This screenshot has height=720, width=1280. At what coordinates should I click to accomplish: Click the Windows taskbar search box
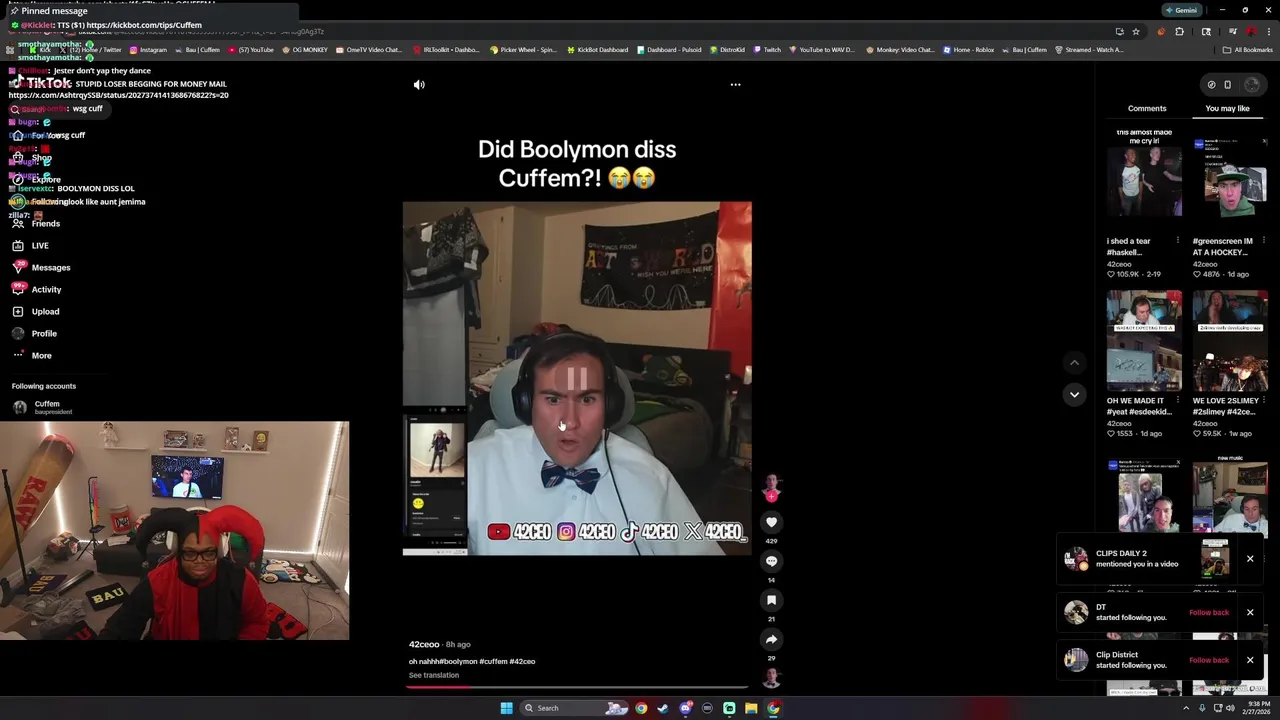click(573, 708)
